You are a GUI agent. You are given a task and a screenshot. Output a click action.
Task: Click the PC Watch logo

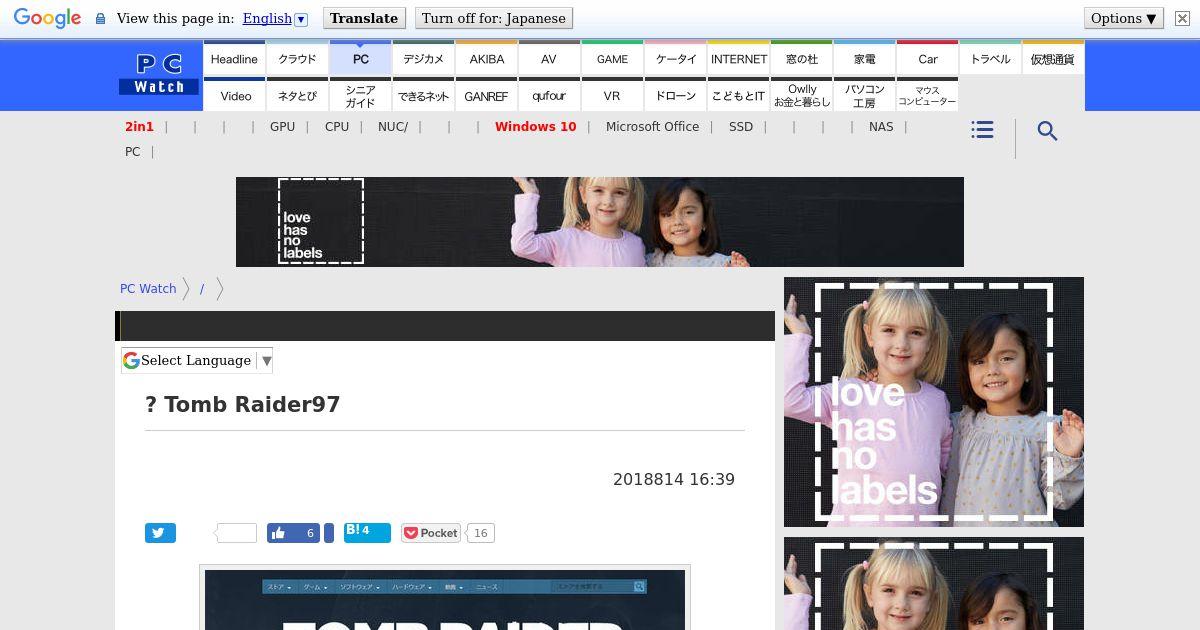pyautogui.click(x=159, y=75)
